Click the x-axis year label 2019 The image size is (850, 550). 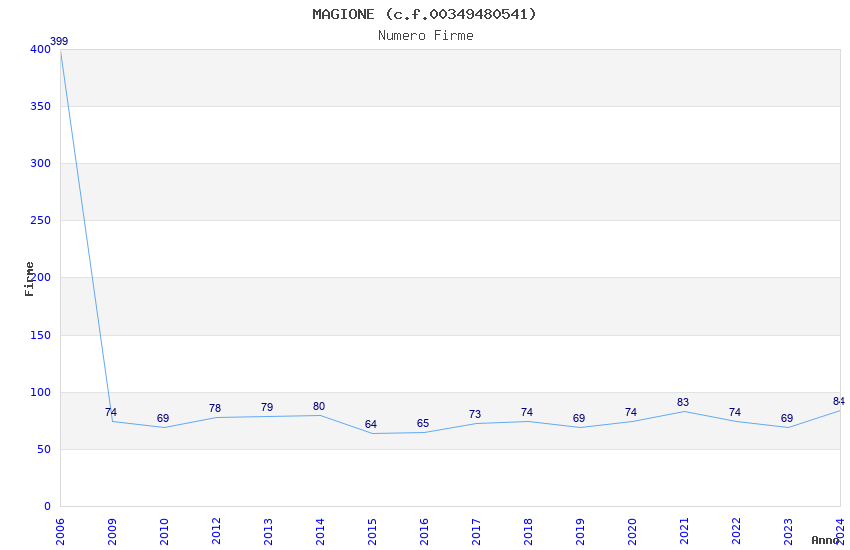tap(581, 531)
